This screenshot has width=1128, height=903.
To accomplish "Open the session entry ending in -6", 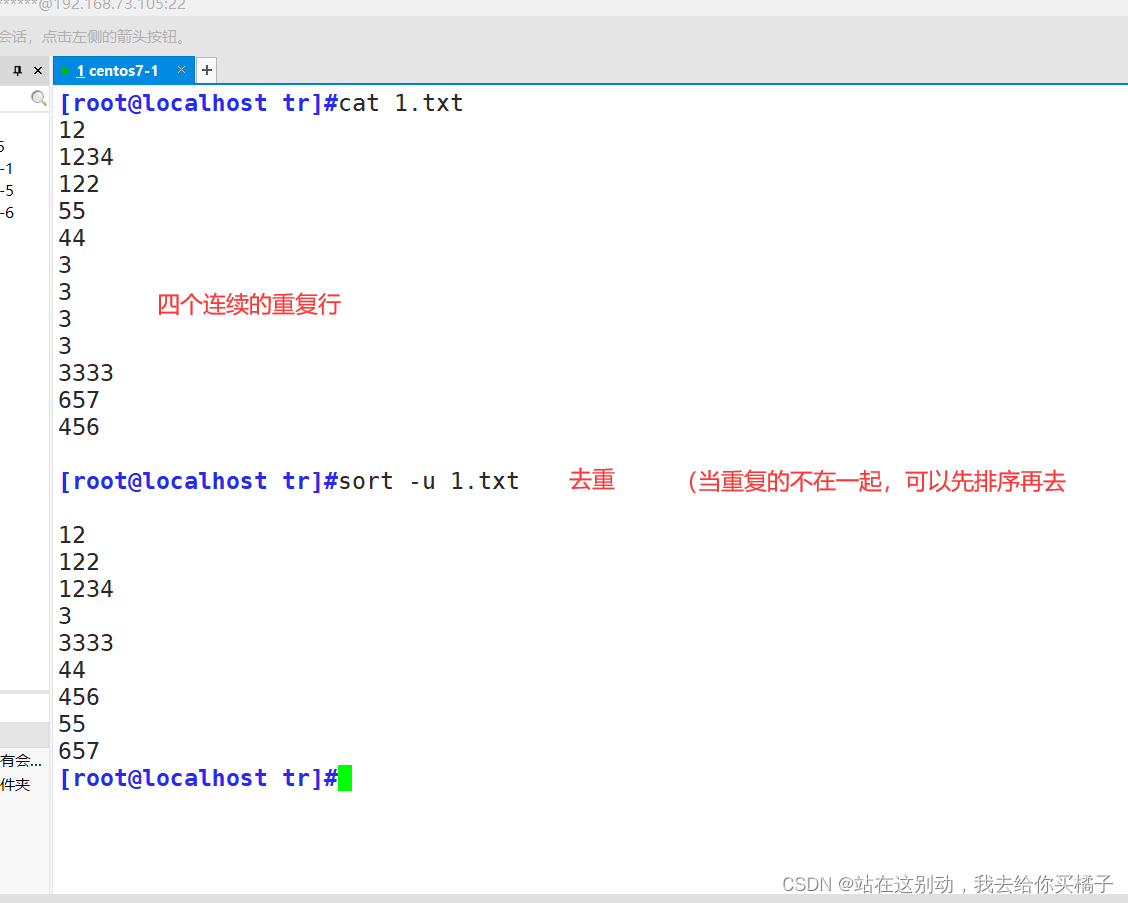I will point(8,212).
